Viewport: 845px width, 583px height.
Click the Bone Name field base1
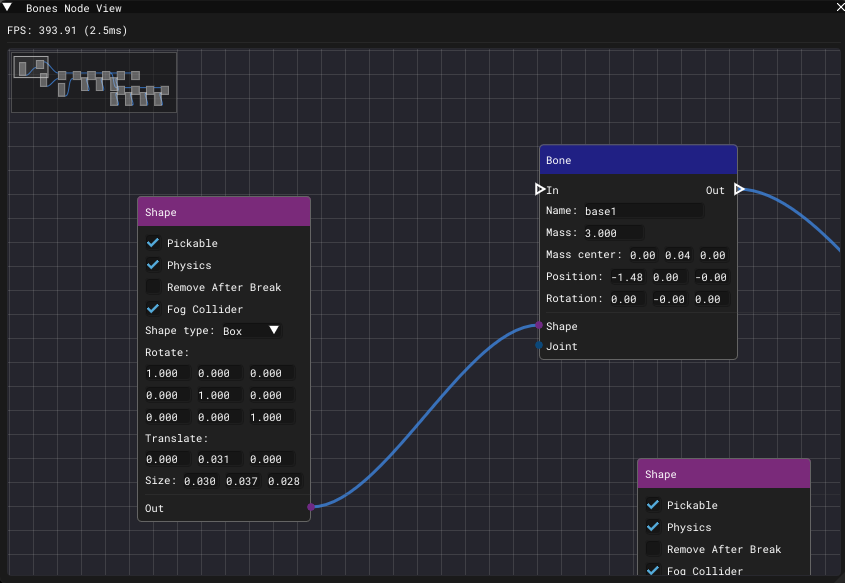[642, 211]
